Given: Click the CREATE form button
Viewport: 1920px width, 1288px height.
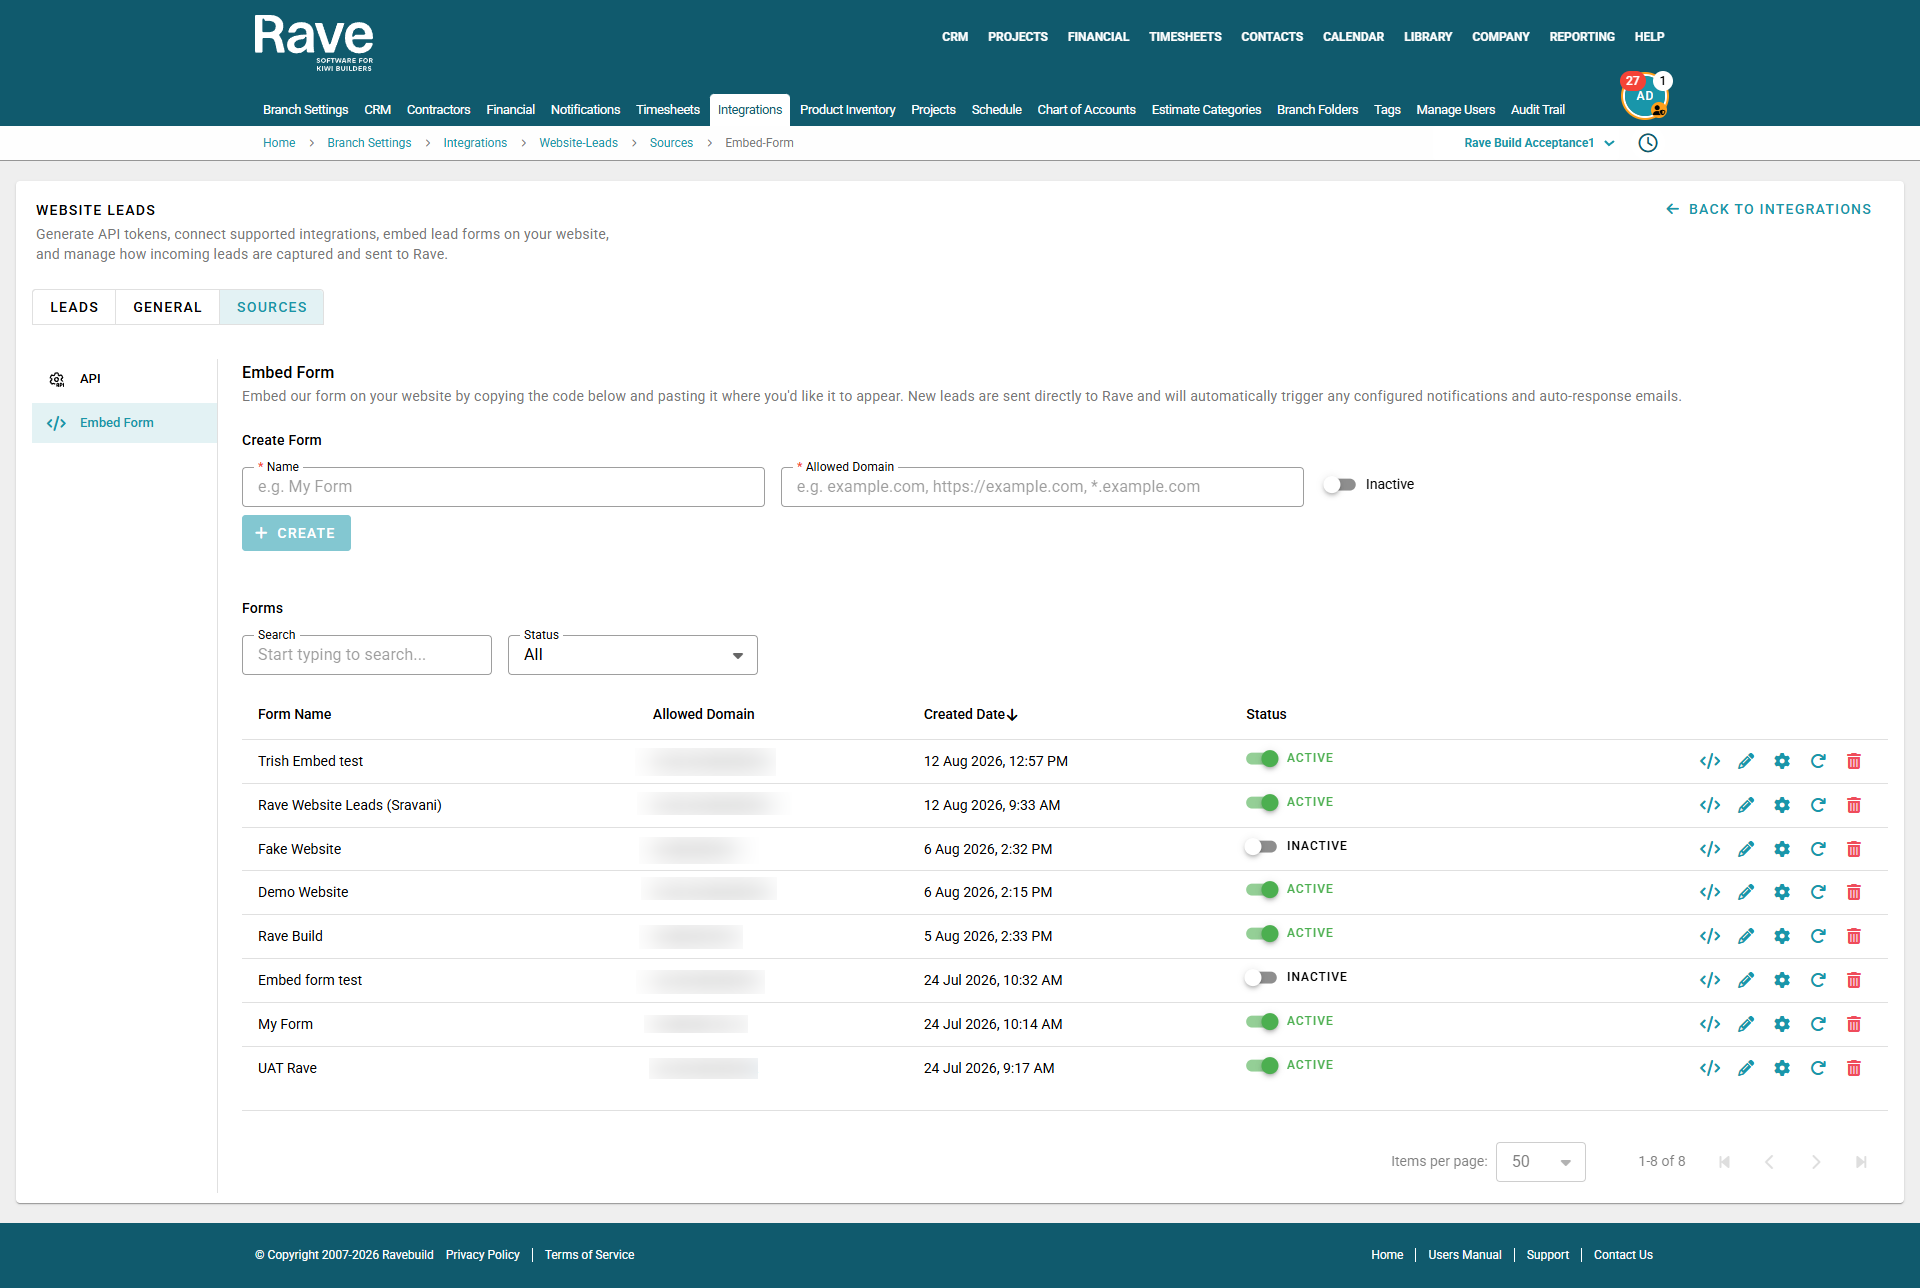Looking at the screenshot, I should pos(296,533).
